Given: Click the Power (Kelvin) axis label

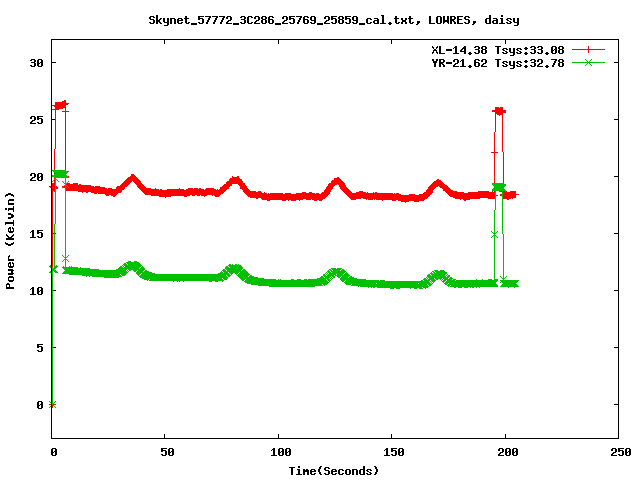Looking at the screenshot, I should 10,241.
